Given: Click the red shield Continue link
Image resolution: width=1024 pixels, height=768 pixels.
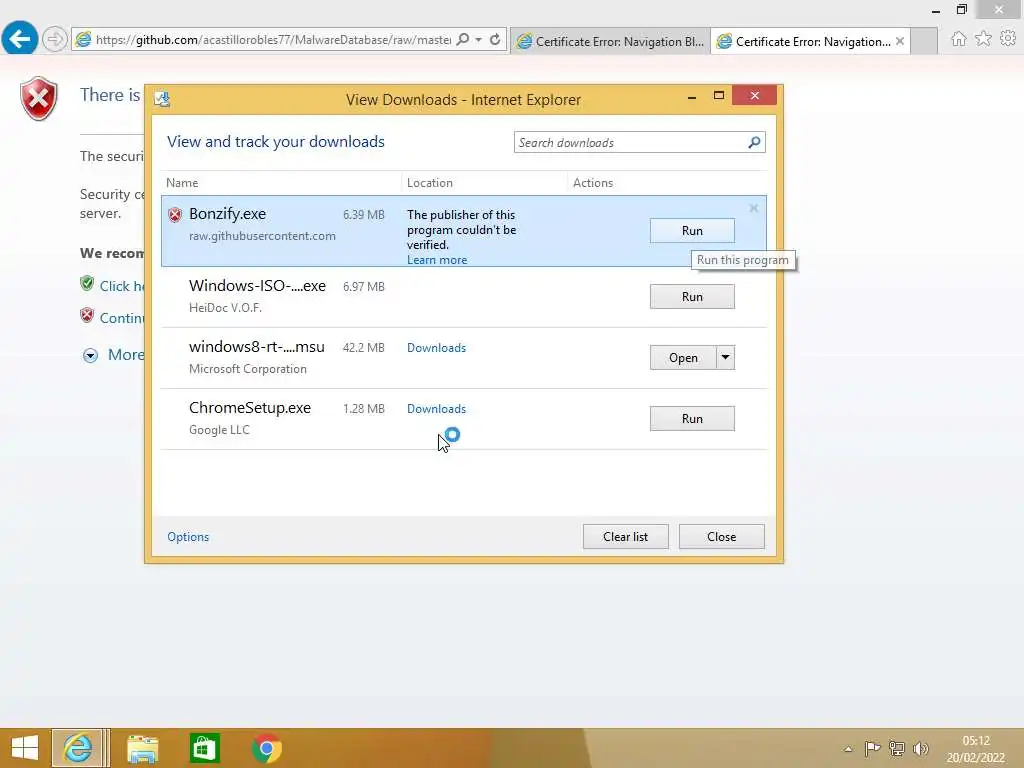Looking at the screenshot, I should tap(121, 318).
